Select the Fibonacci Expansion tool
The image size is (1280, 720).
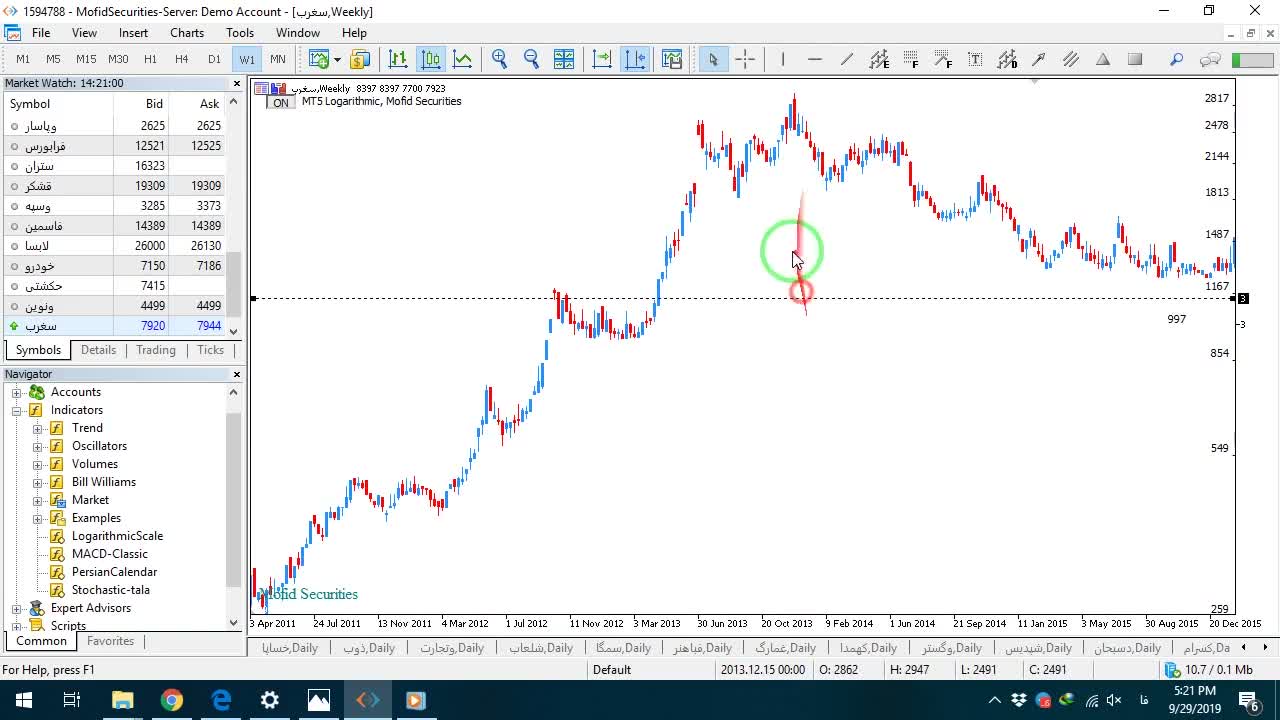point(943,59)
